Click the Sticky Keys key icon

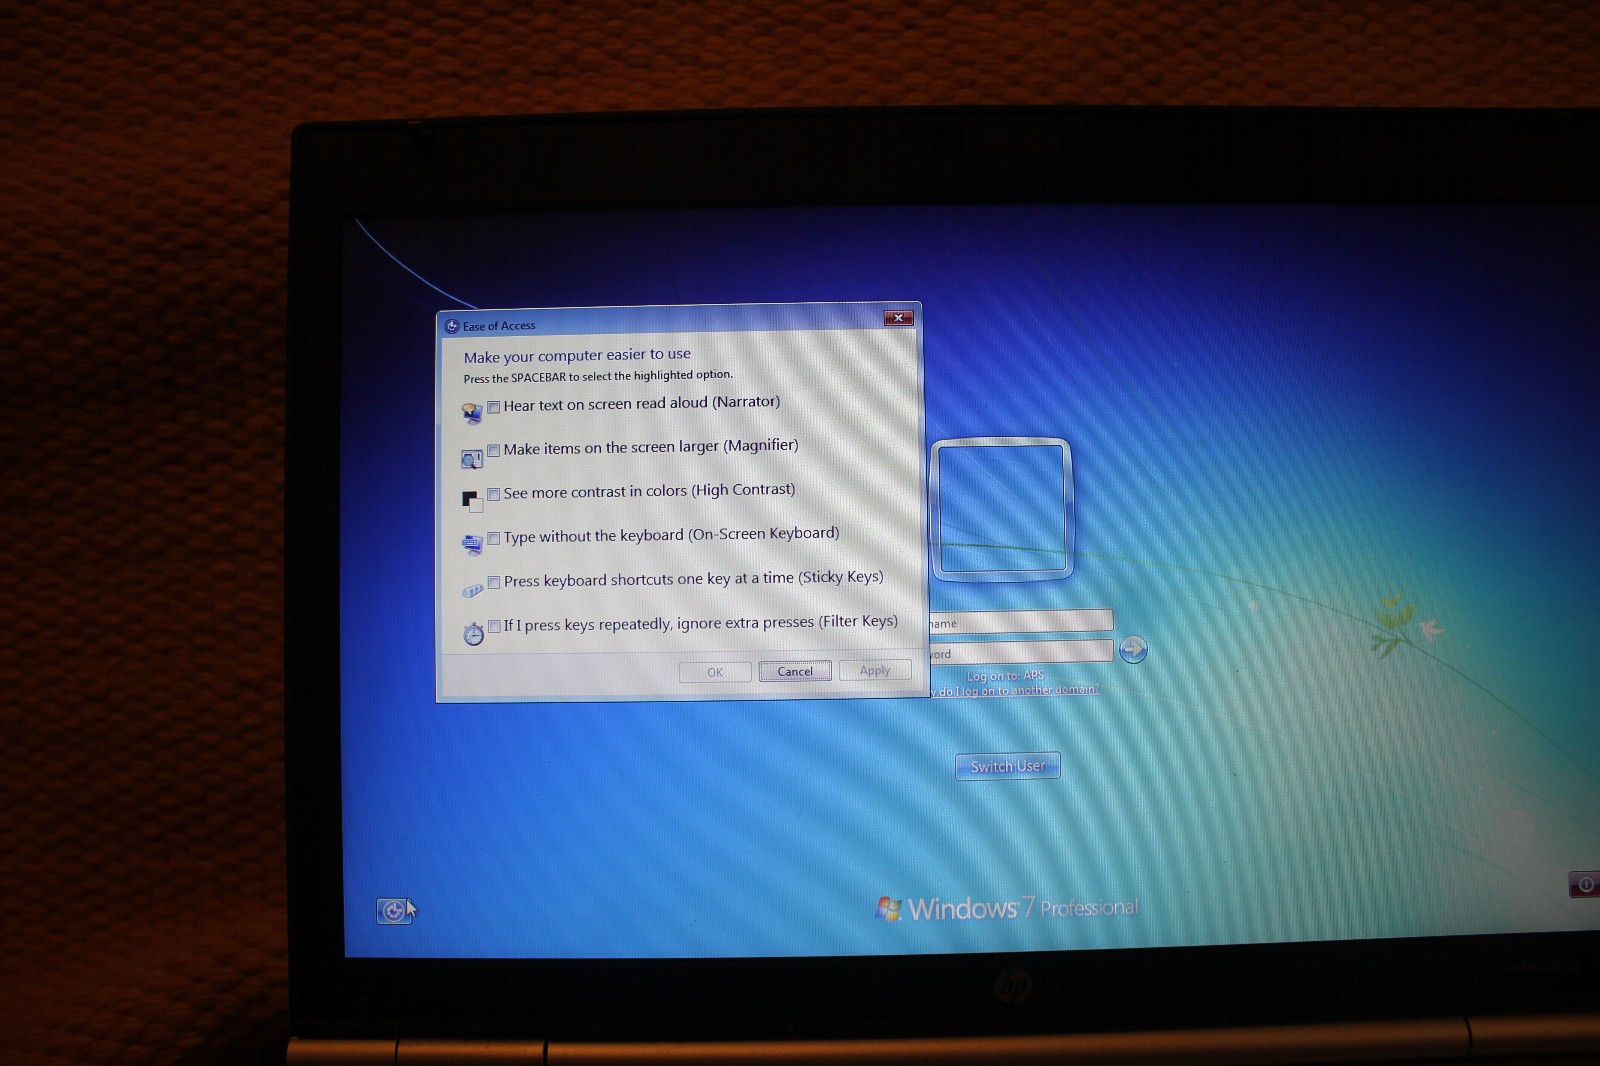pos(472,591)
